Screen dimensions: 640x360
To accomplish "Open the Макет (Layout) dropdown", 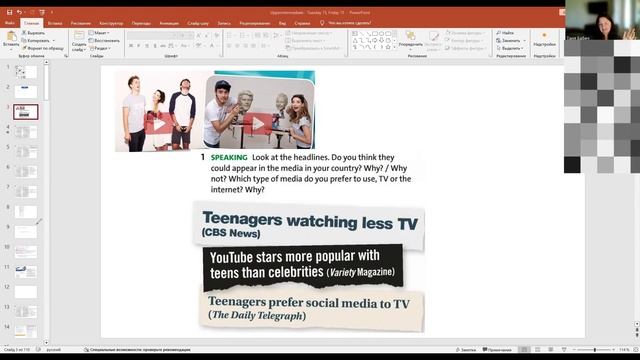I will (x=99, y=33).
